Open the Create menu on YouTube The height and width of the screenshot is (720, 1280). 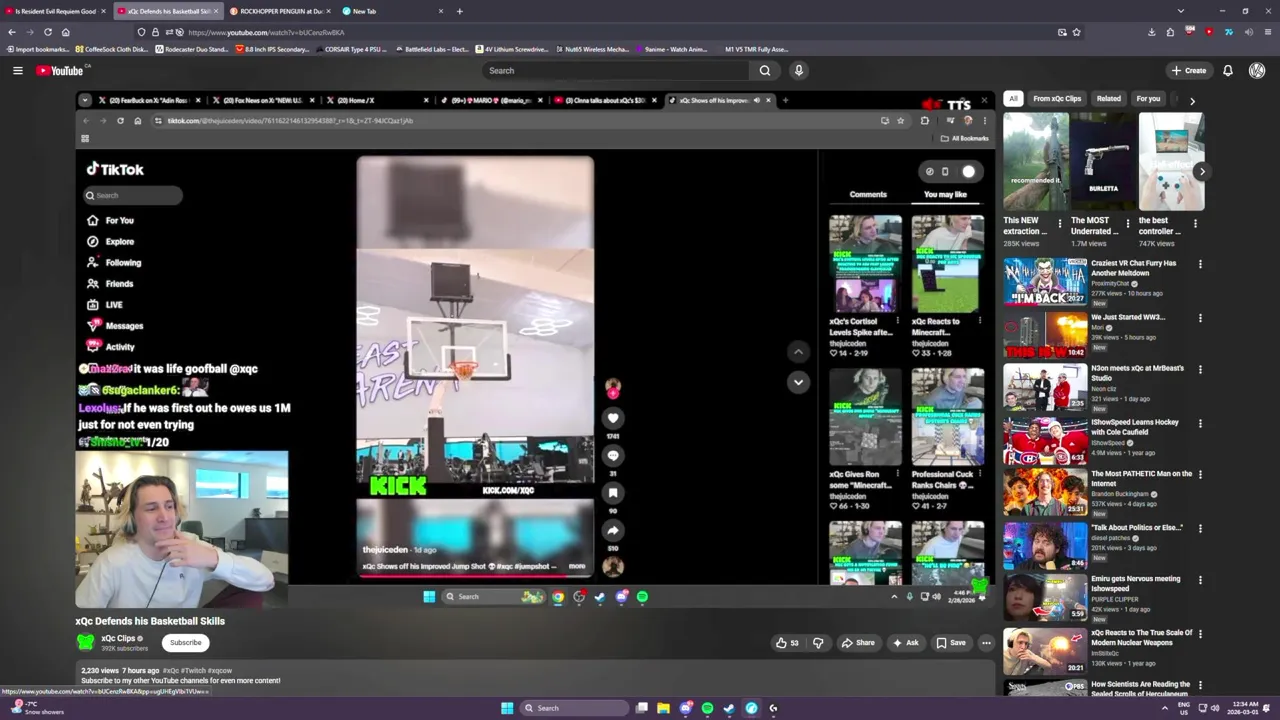pos(1189,70)
